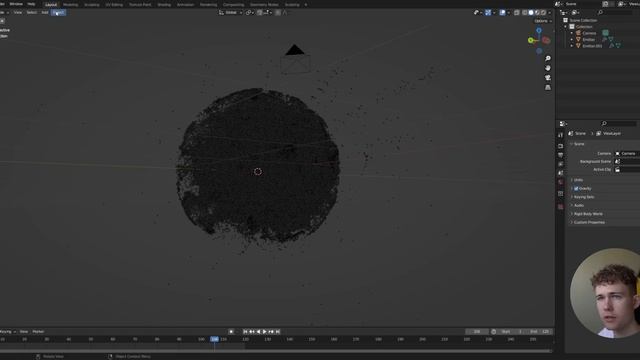The width and height of the screenshot is (640, 360).
Task: Jump to next keyframe
Action: 271,332
